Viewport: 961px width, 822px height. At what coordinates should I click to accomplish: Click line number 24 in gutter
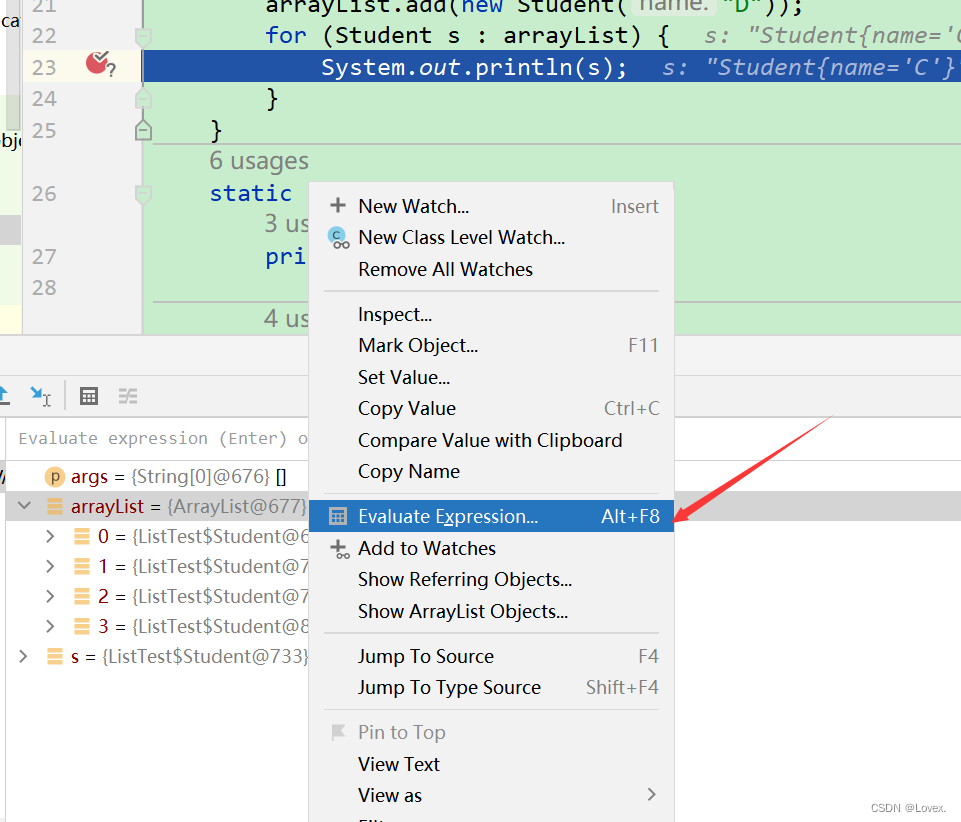(x=44, y=98)
